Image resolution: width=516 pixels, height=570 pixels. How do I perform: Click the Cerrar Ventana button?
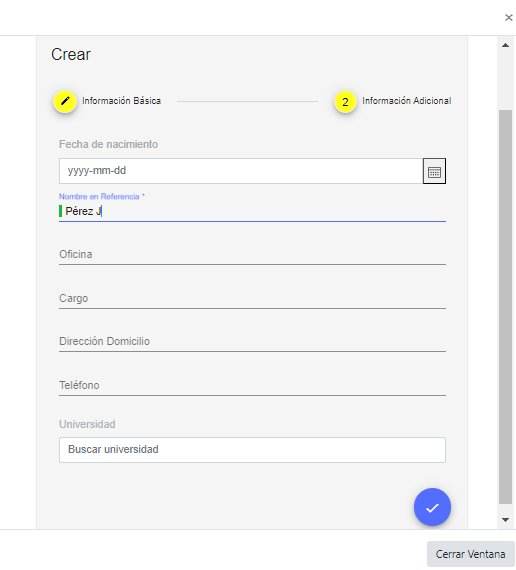coord(471,554)
